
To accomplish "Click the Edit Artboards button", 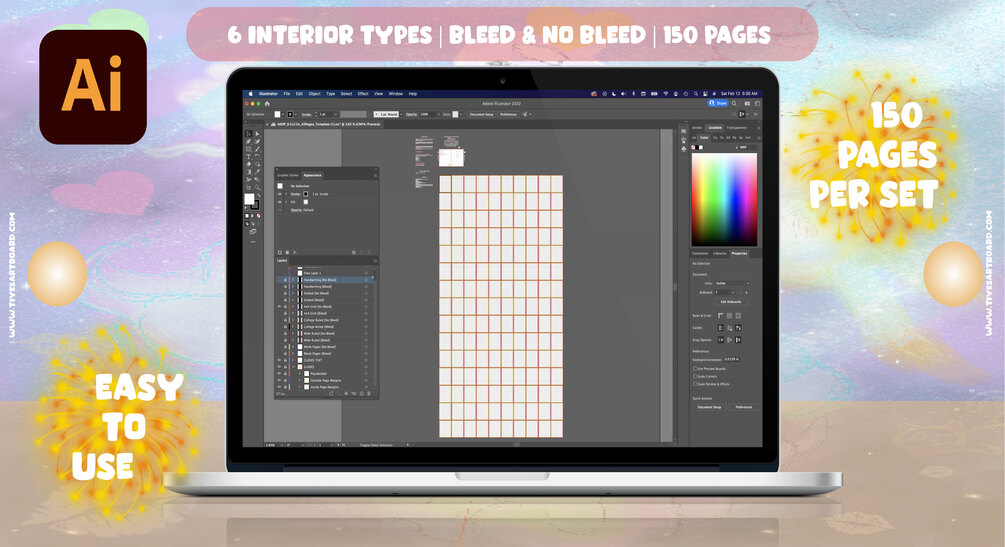I will point(731,301).
